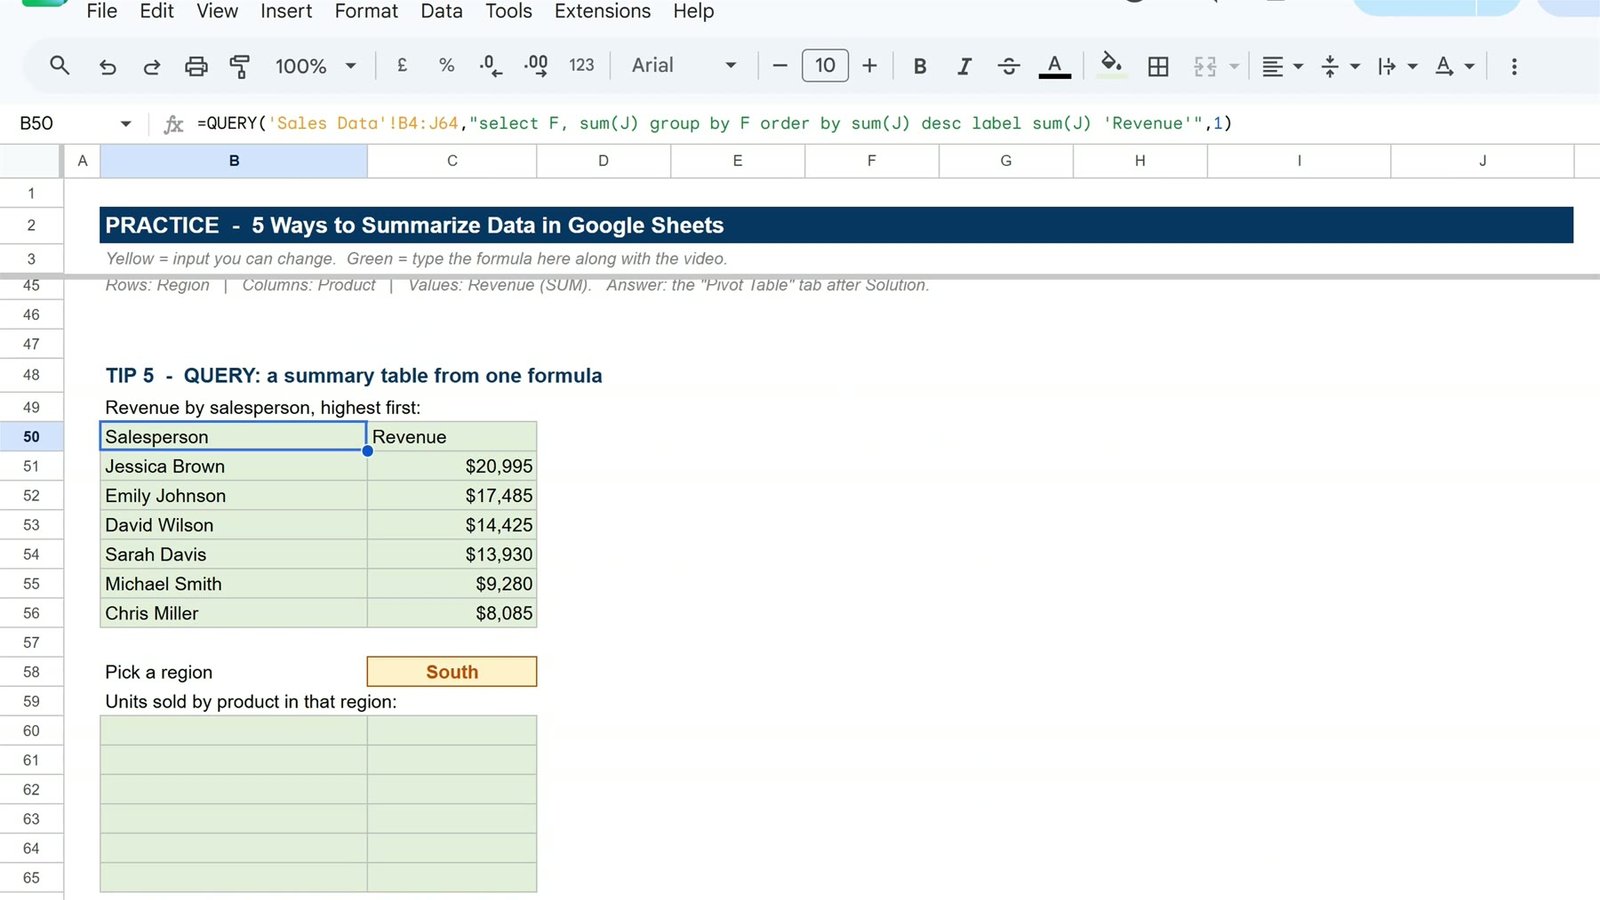Open more number formats (123)

581,65
